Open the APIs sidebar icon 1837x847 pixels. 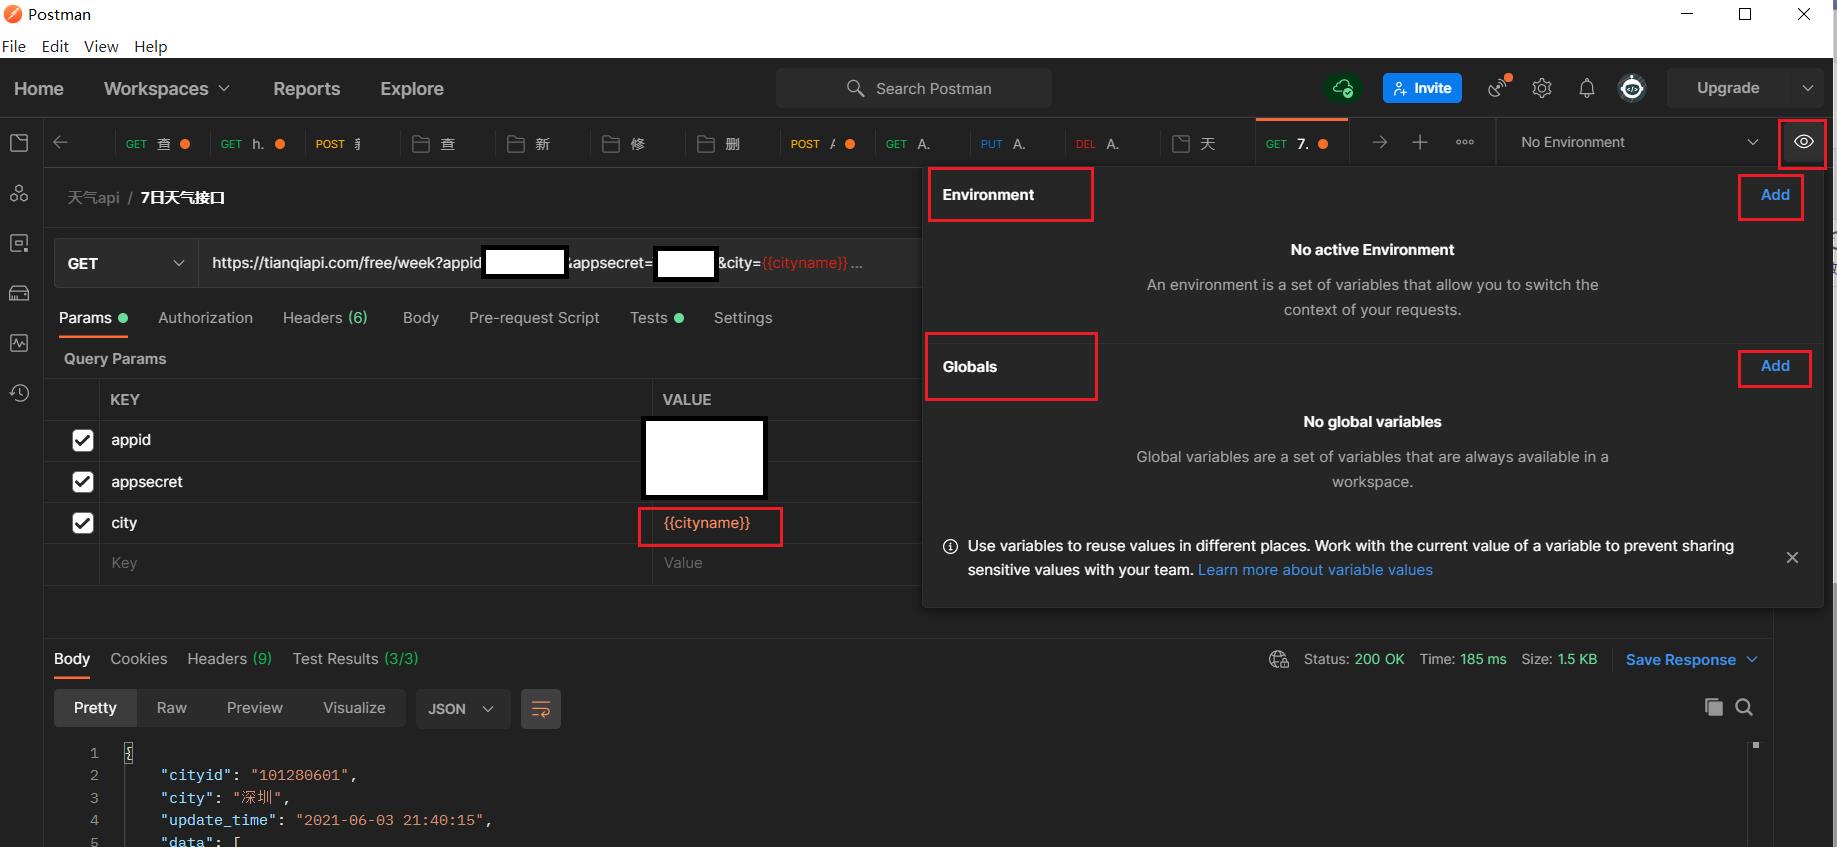pos(19,193)
